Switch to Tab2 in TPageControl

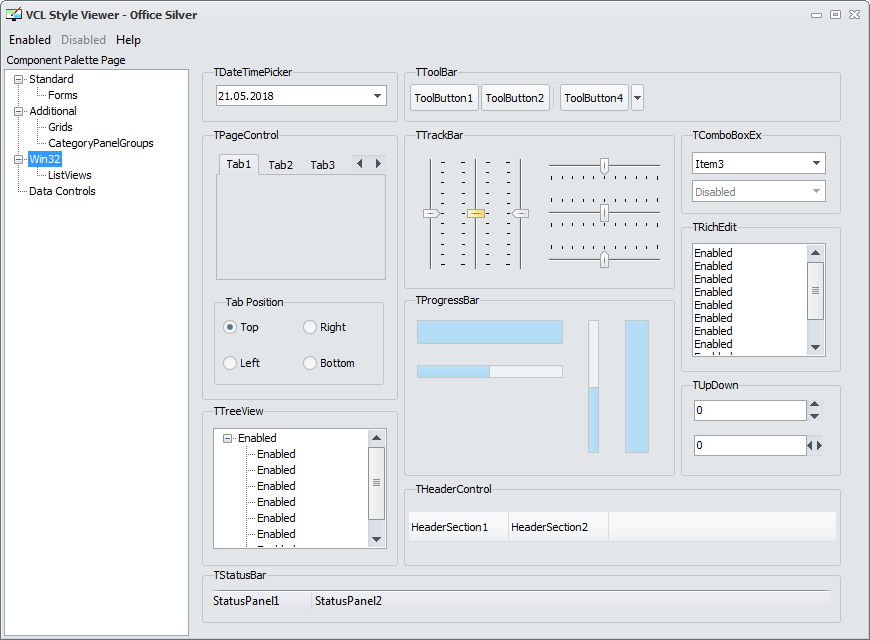pos(281,165)
